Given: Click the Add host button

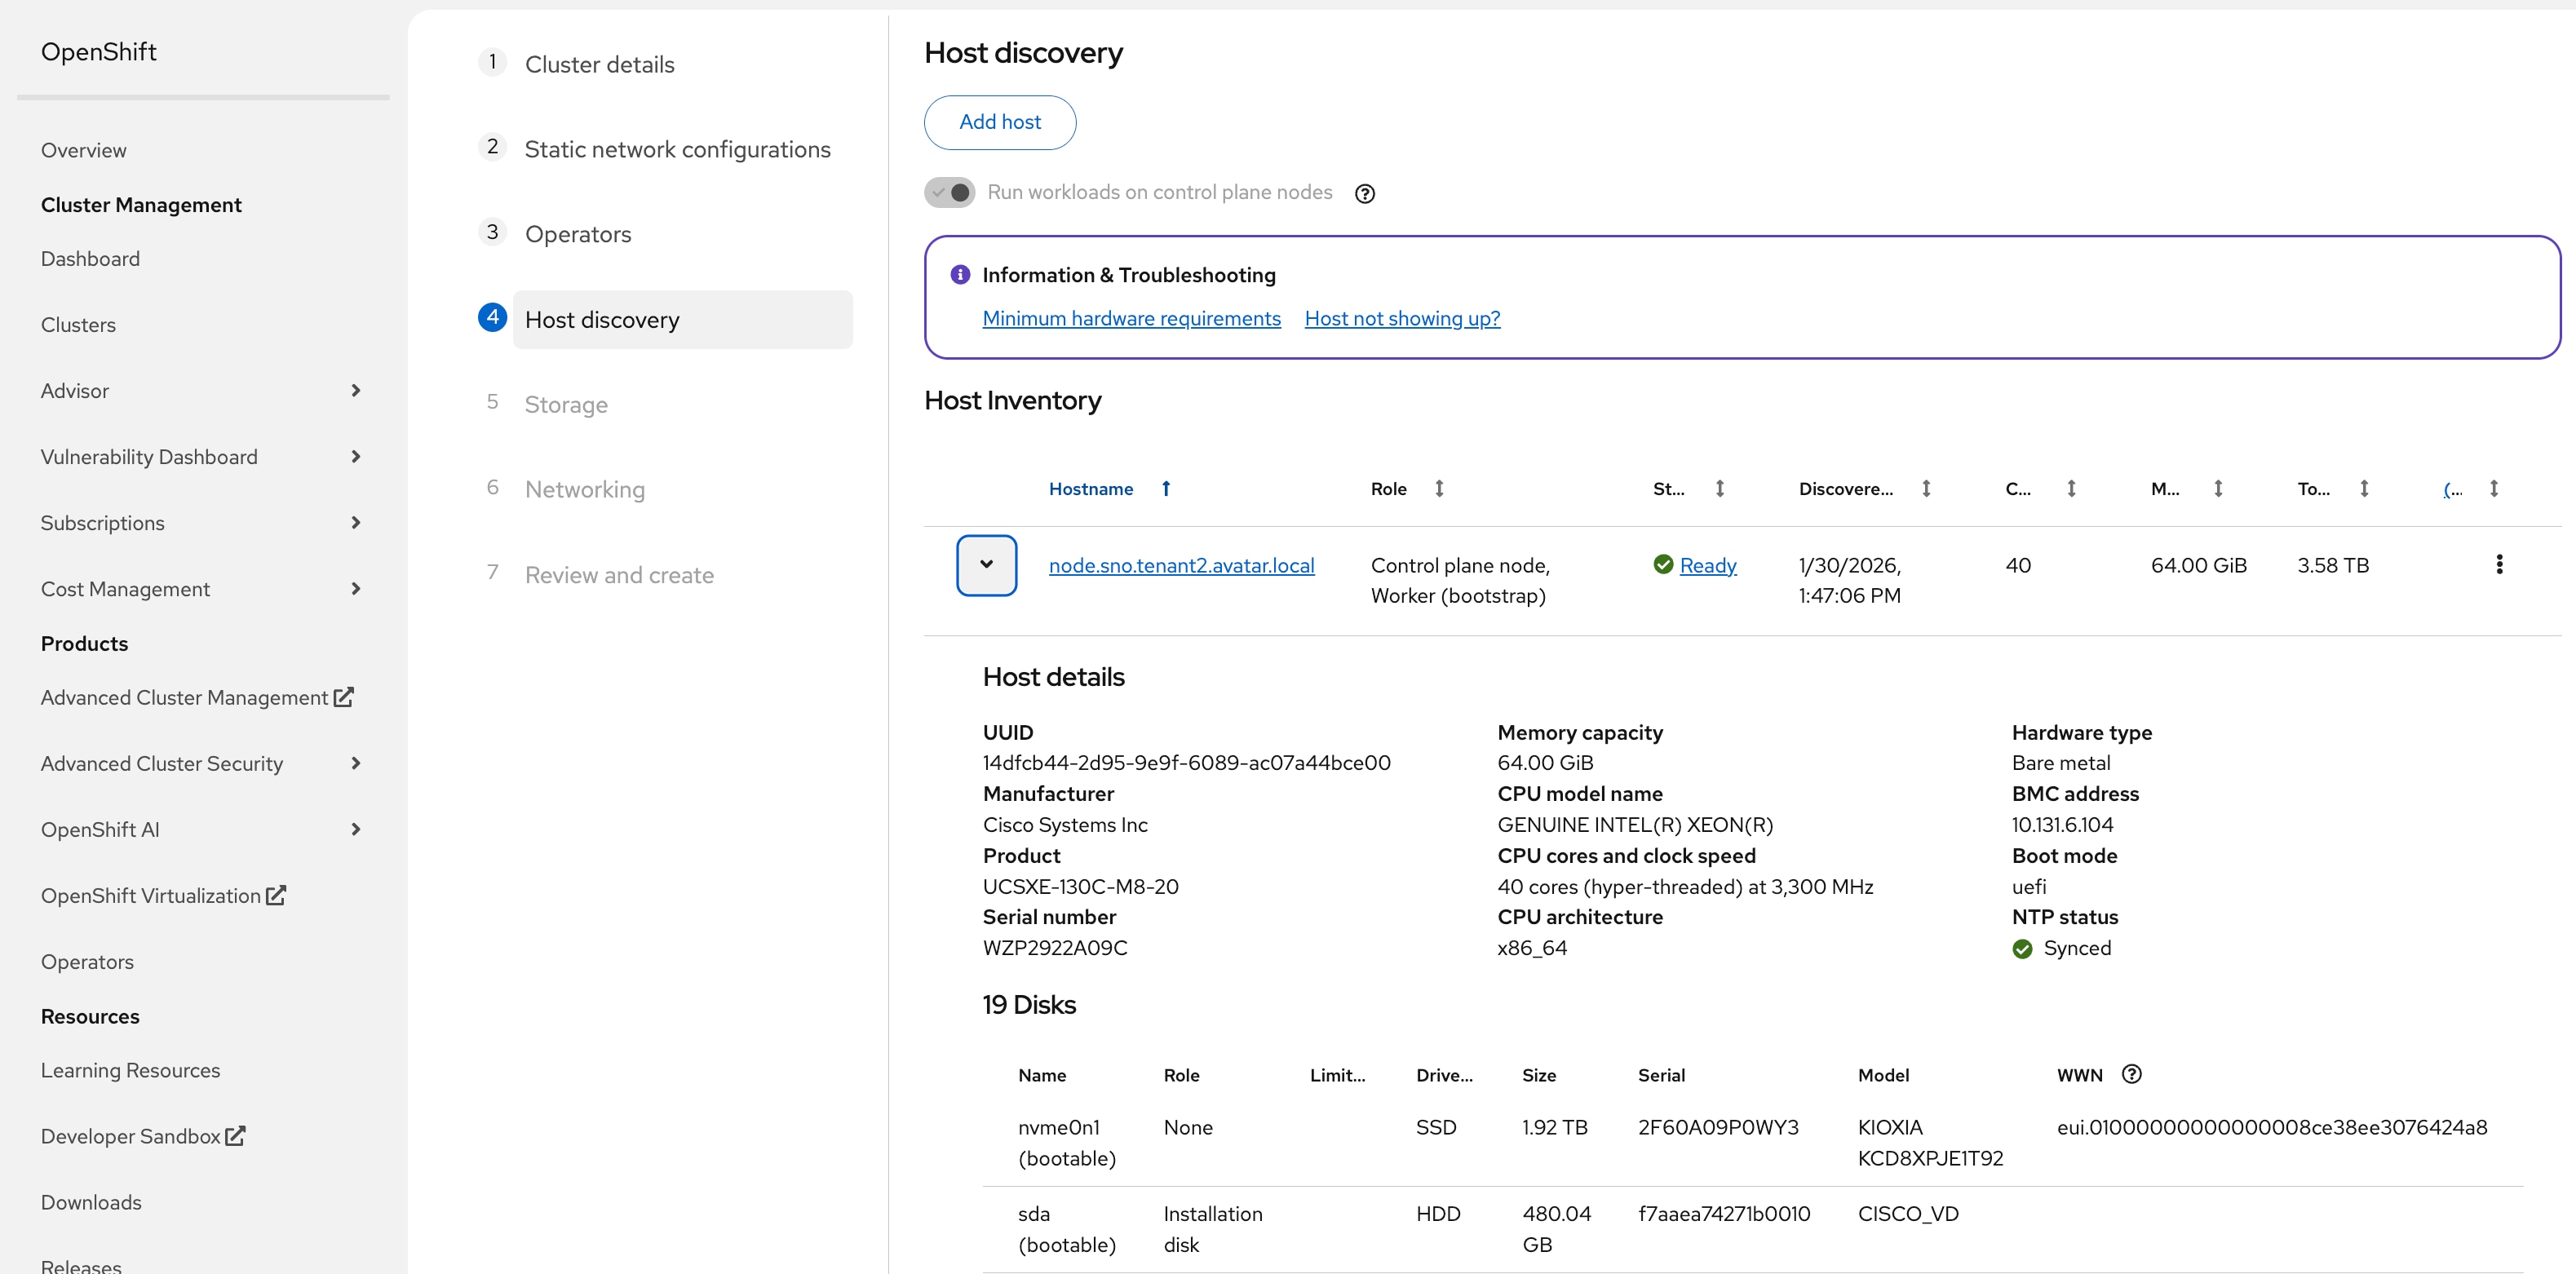Looking at the screenshot, I should tap(999, 122).
